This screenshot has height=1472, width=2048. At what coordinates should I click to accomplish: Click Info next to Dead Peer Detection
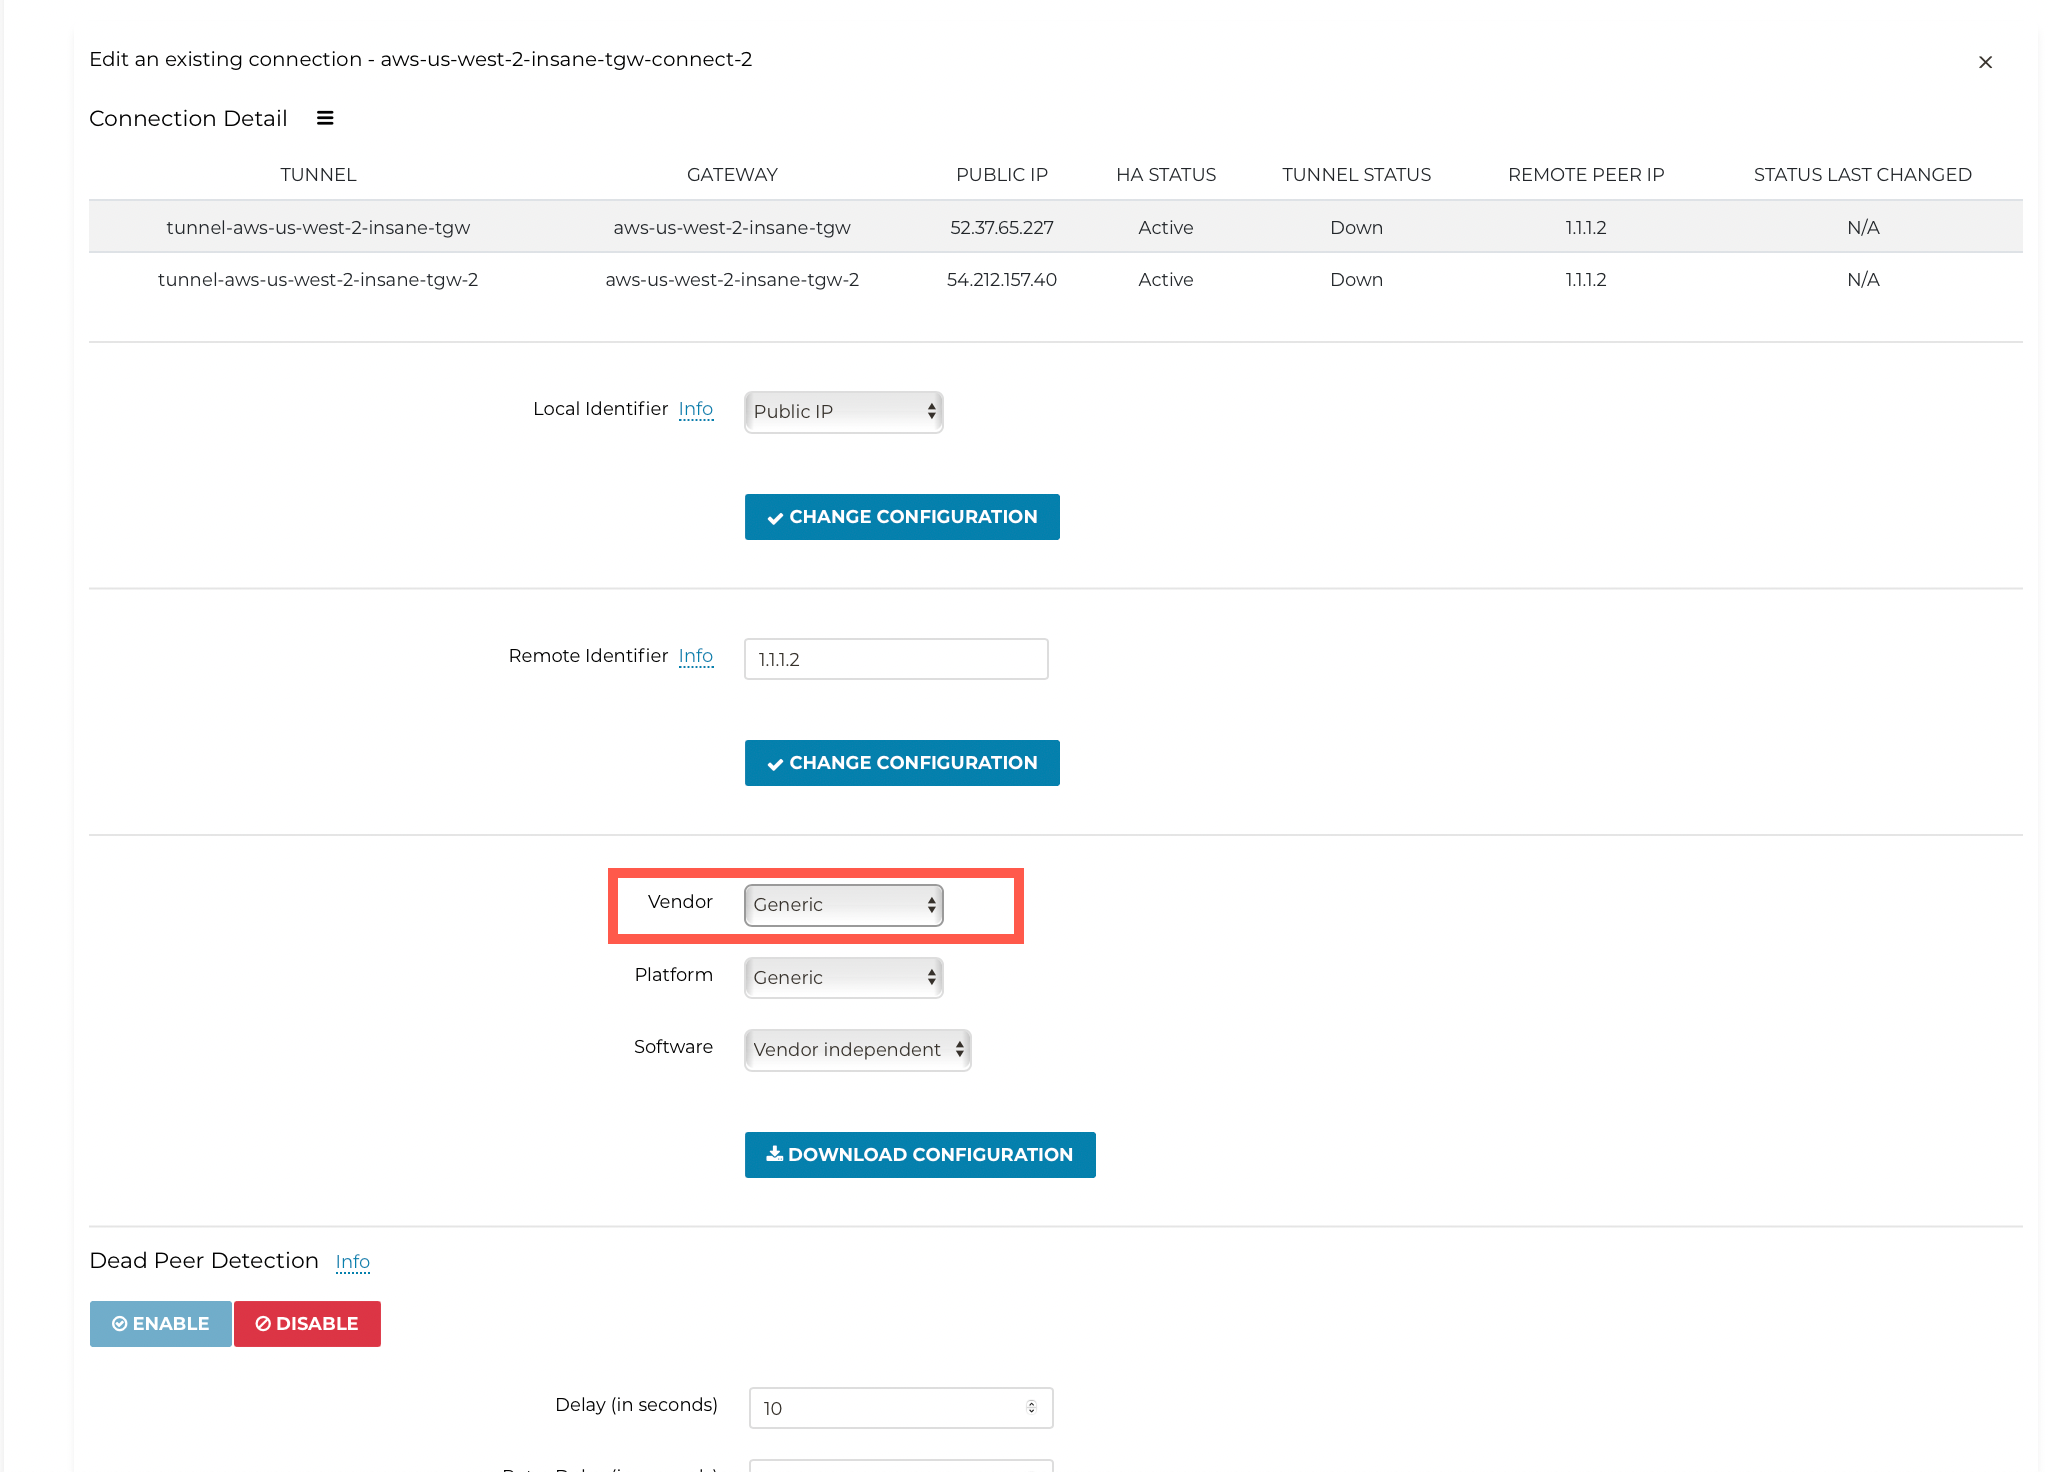point(352,1261)
